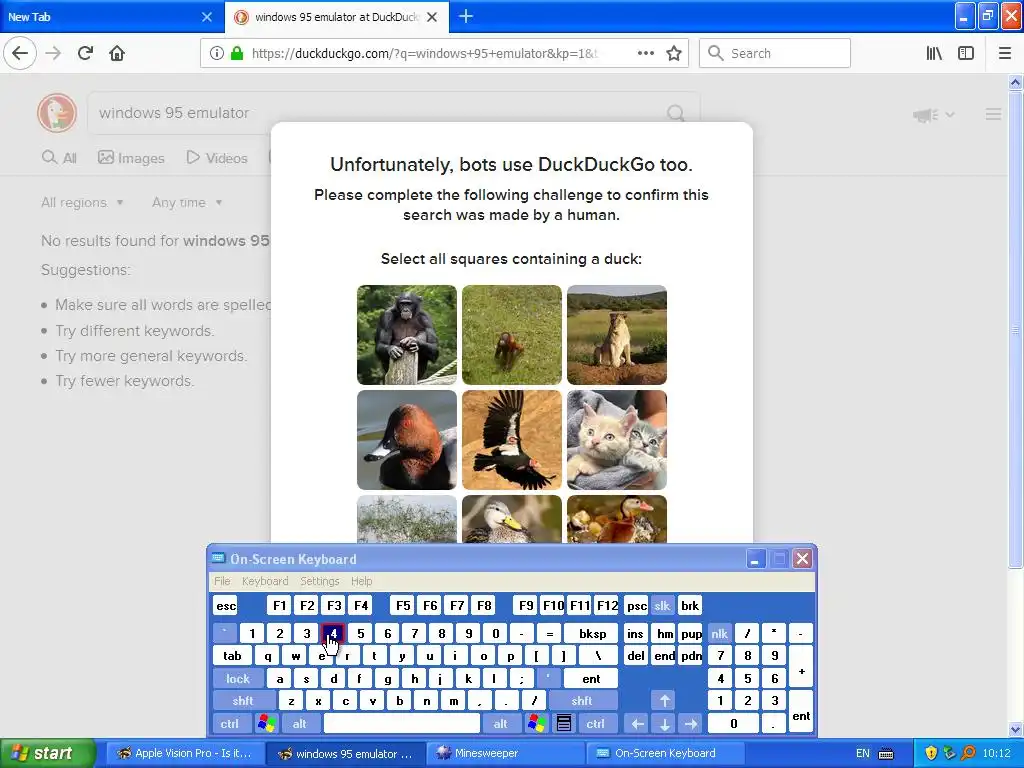
Task: Click the tab key on keyboard
Action: pos(232,656)
